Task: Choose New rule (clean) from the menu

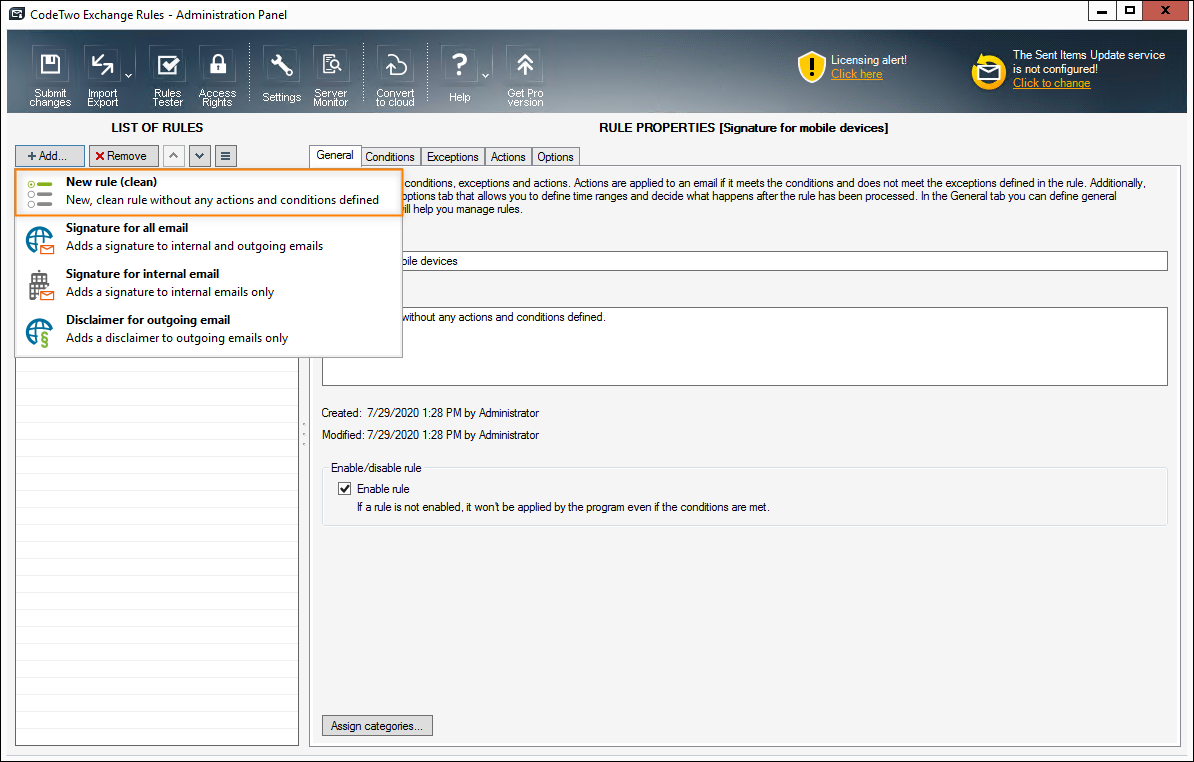Action: (209, 192)
